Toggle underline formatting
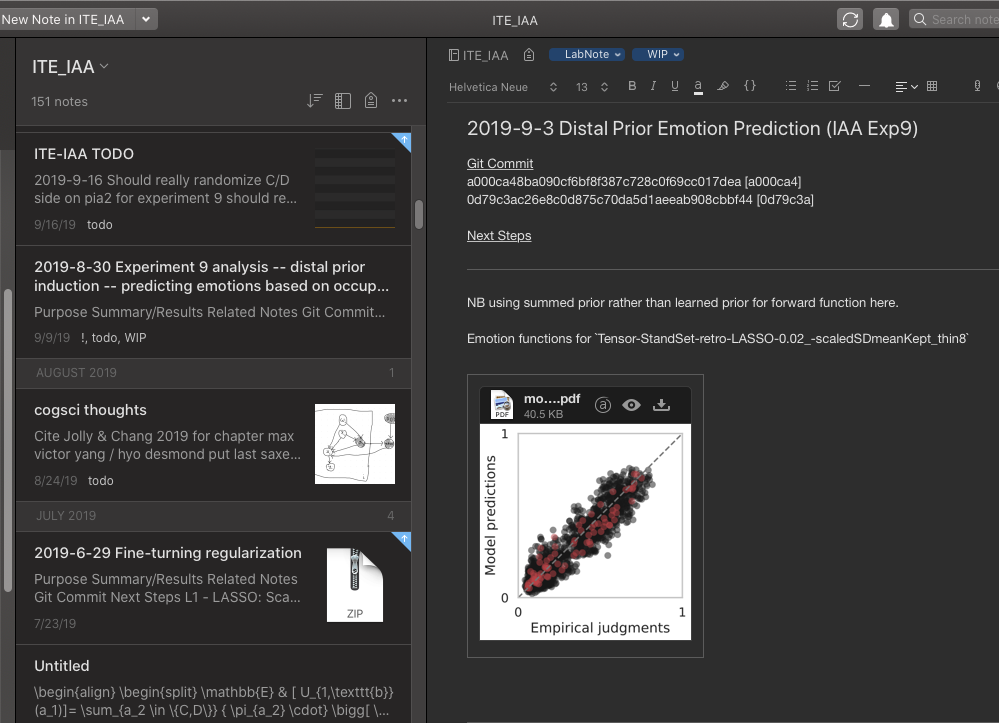999x723 pixels. tap(674, 86)
